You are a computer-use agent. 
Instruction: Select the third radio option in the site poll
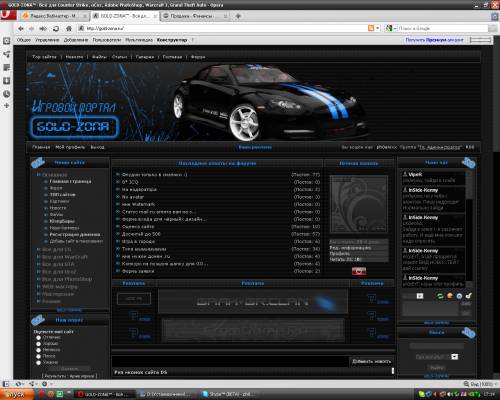coord(38,350)
